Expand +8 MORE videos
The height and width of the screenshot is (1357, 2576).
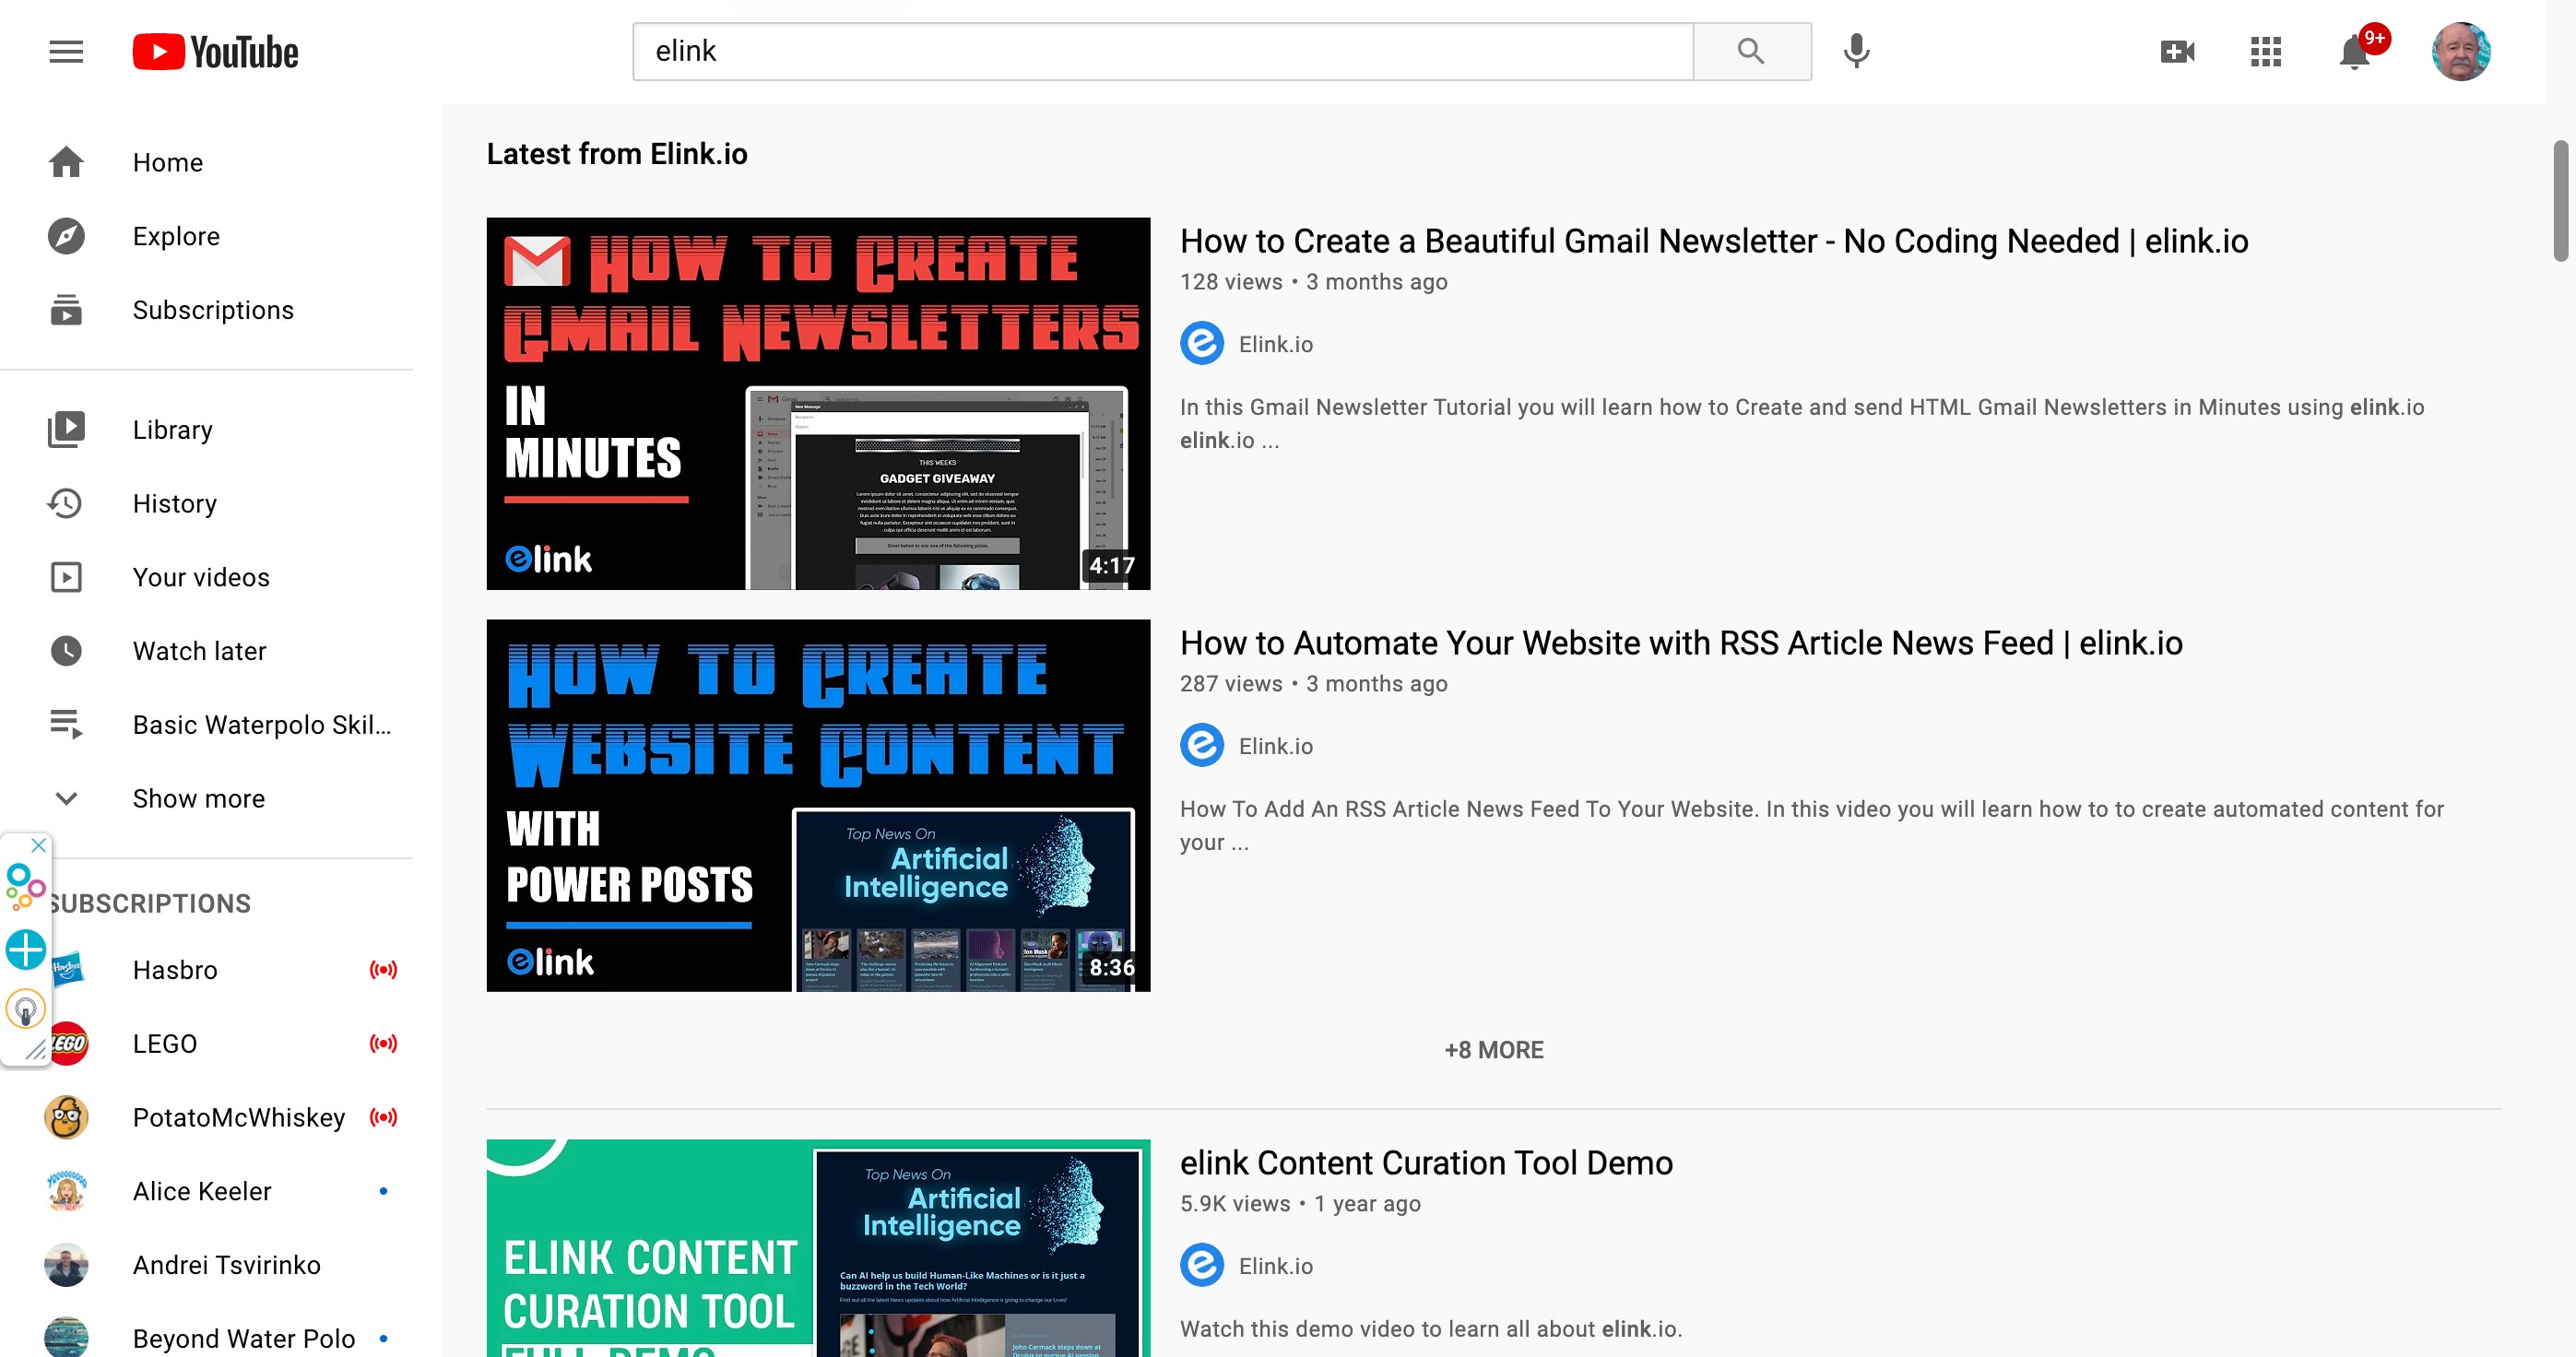coord(1494,1050)
